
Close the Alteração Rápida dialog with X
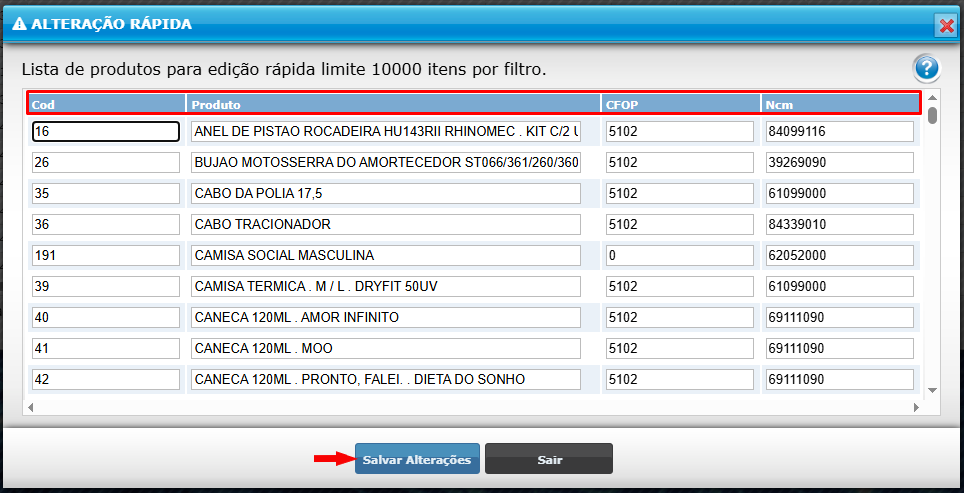945,25
